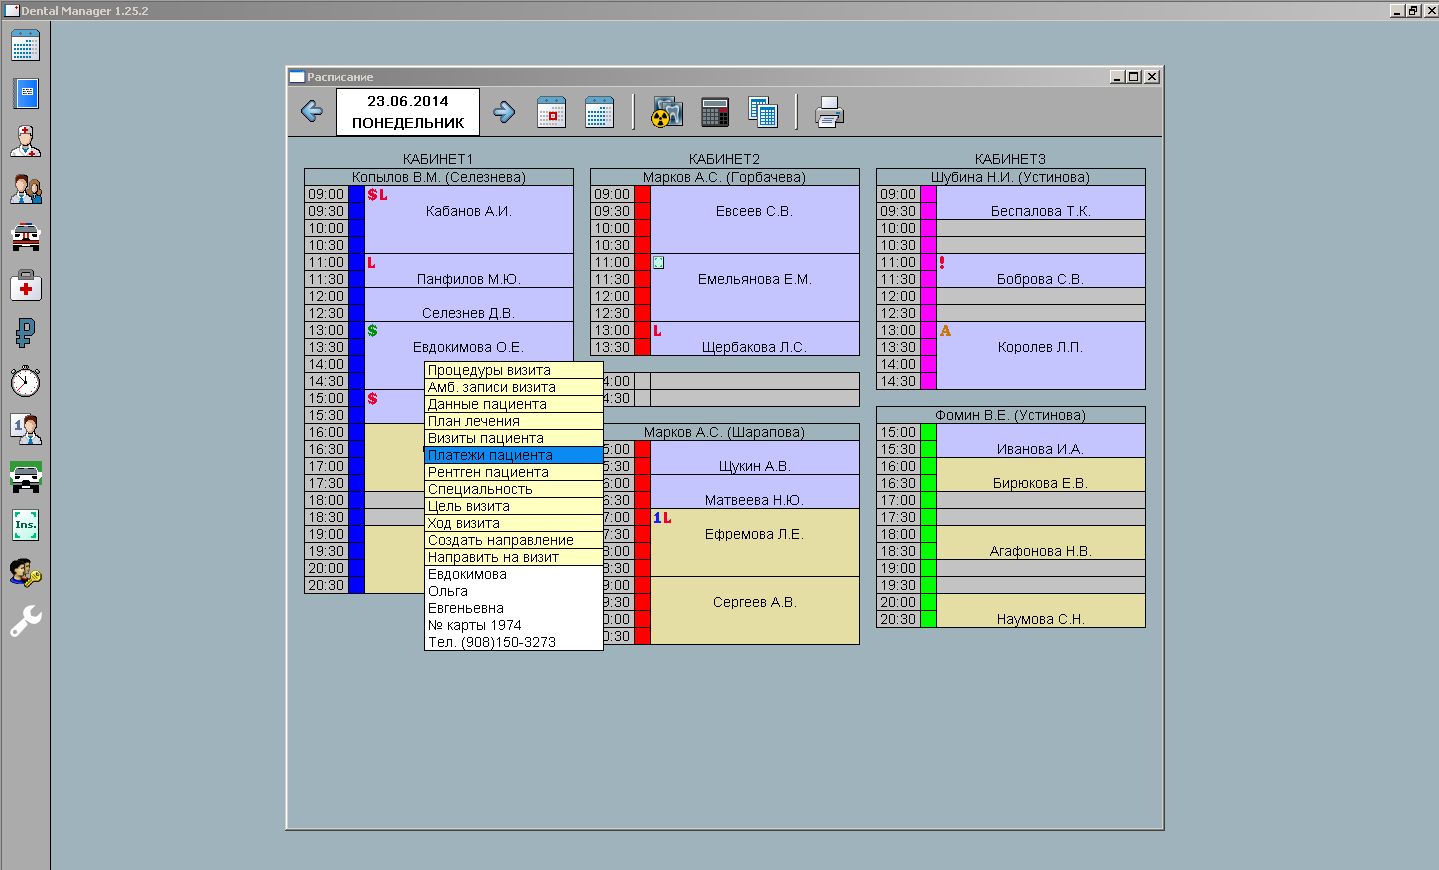Image resolution: width=1439 pixels, height=870 pixels.
Task: Click the ruble sign finance icon in sidebar
Action: point(26,333)
